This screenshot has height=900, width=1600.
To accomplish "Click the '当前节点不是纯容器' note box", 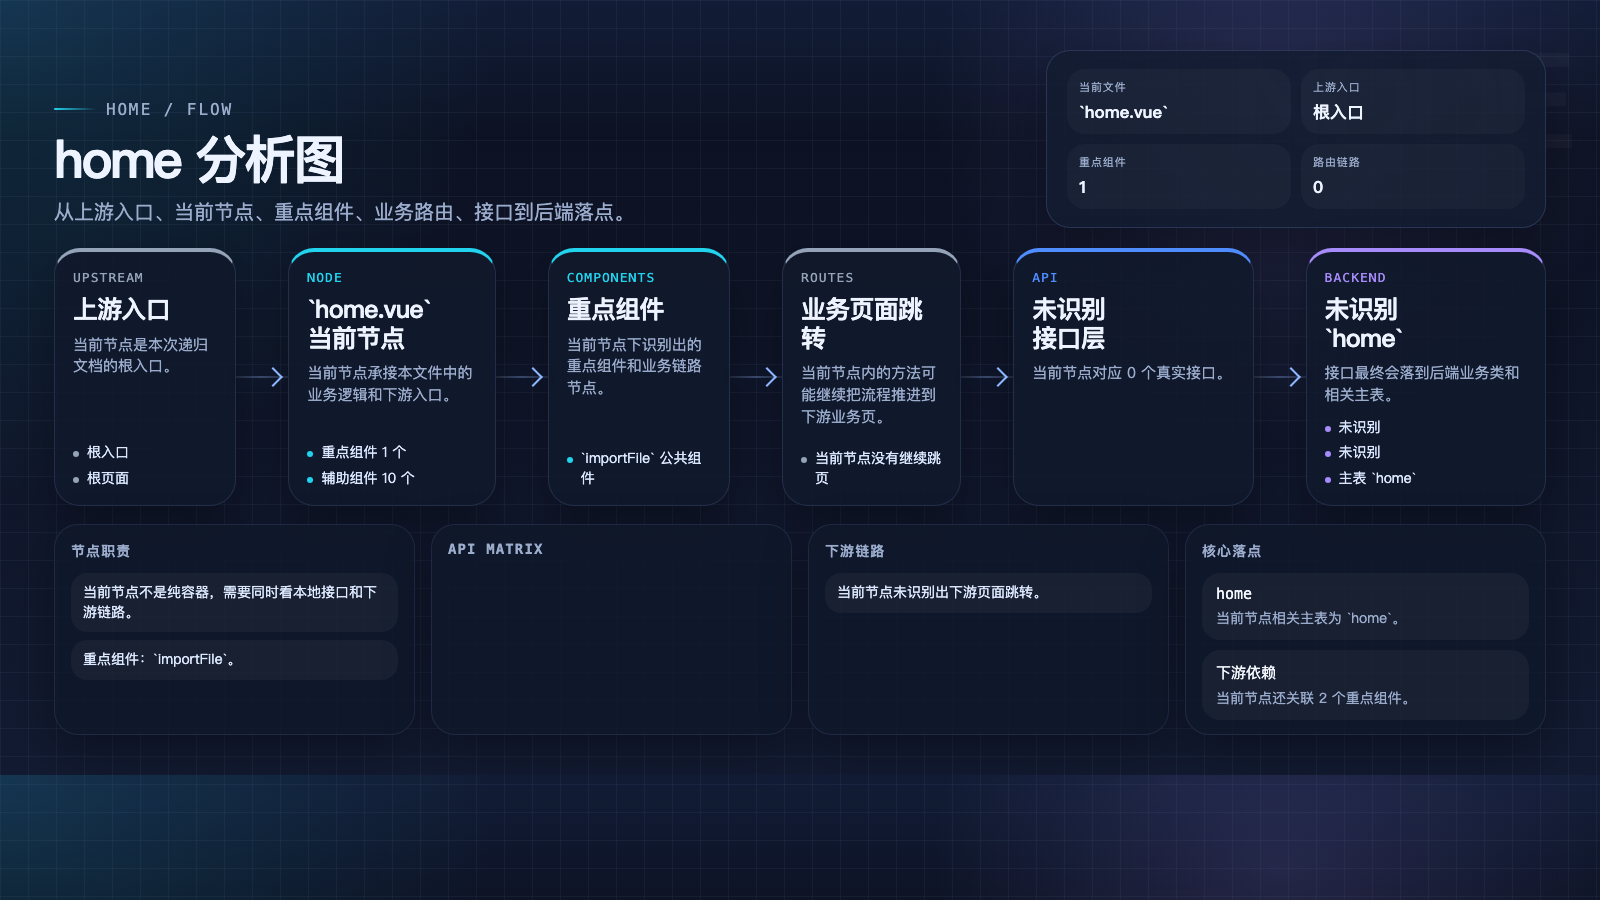I will pyautogui.click(x=234, y=602).
